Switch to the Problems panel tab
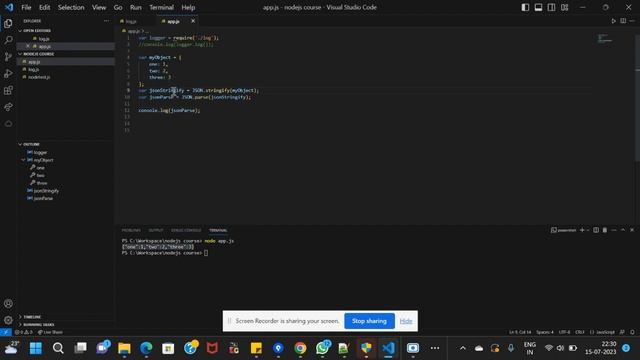 [x=131, y=230]
